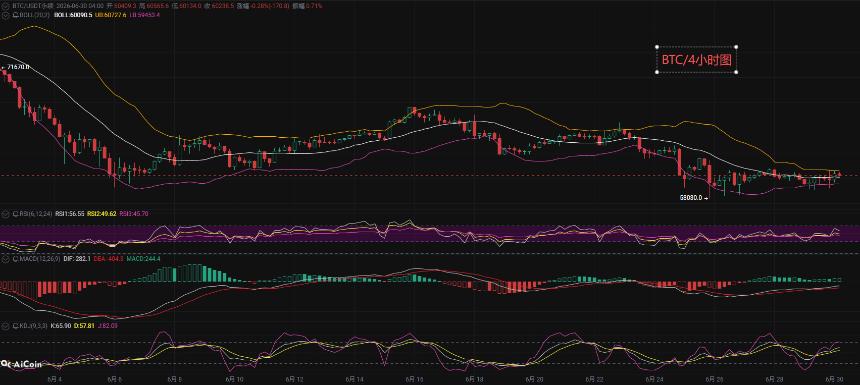
Task: Click the '涨幅' change percentage value
Action: (x=269, y=5)
